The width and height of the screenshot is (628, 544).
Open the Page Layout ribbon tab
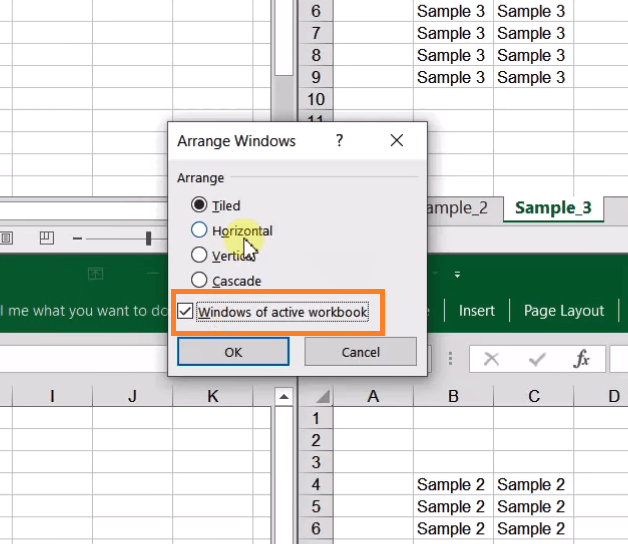pos(564,310)
